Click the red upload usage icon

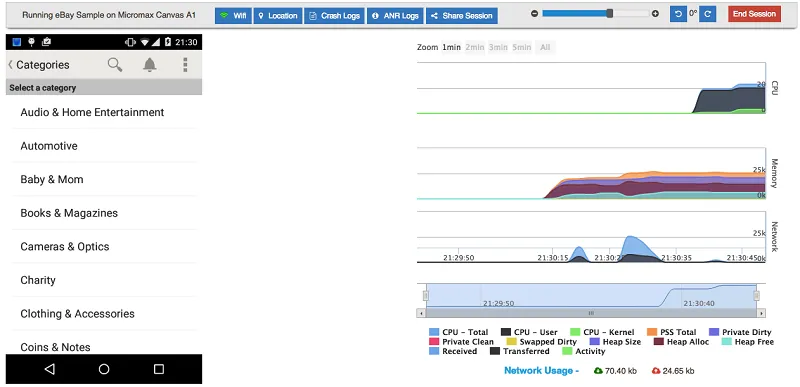click(656, 371)
